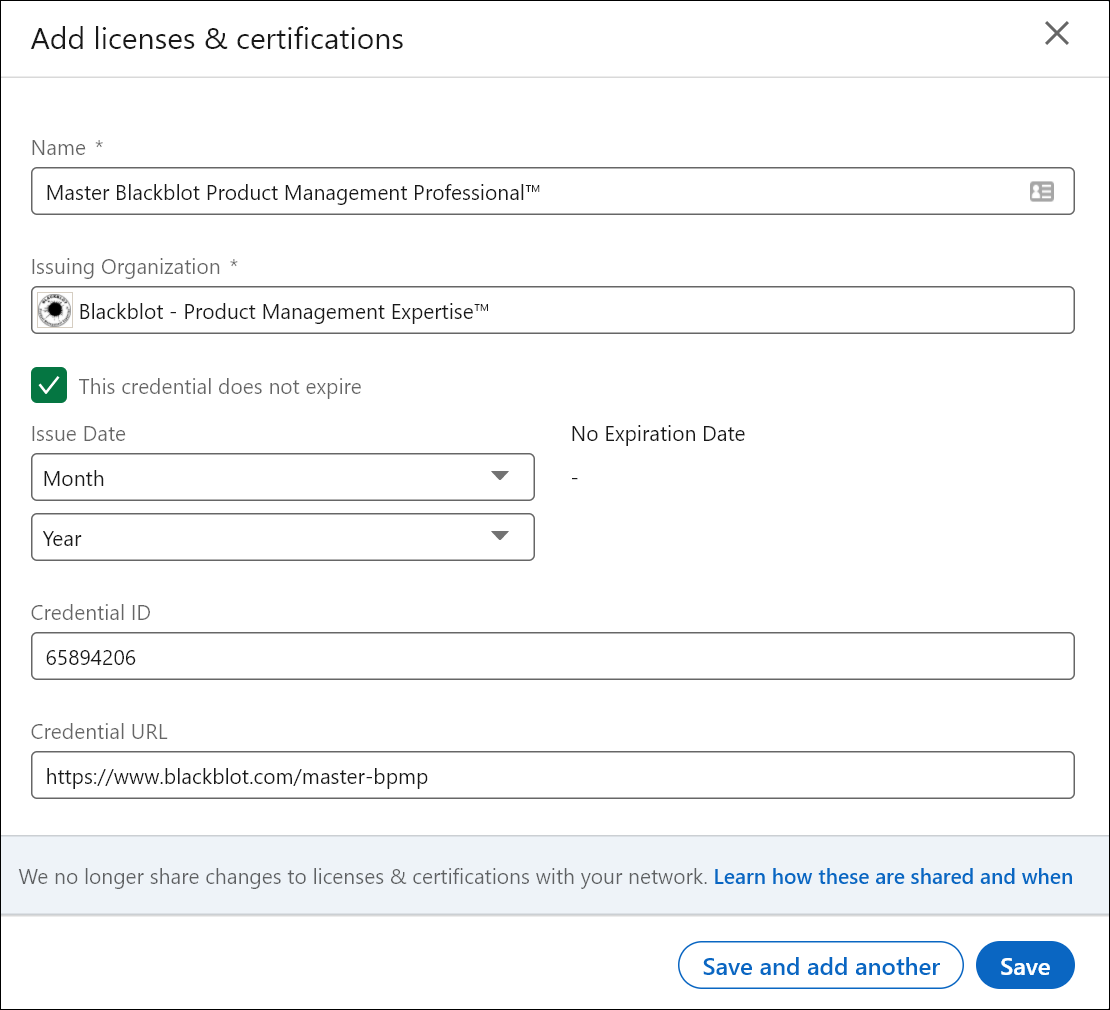Click the 'Credential ID' label

coord(91,612)
